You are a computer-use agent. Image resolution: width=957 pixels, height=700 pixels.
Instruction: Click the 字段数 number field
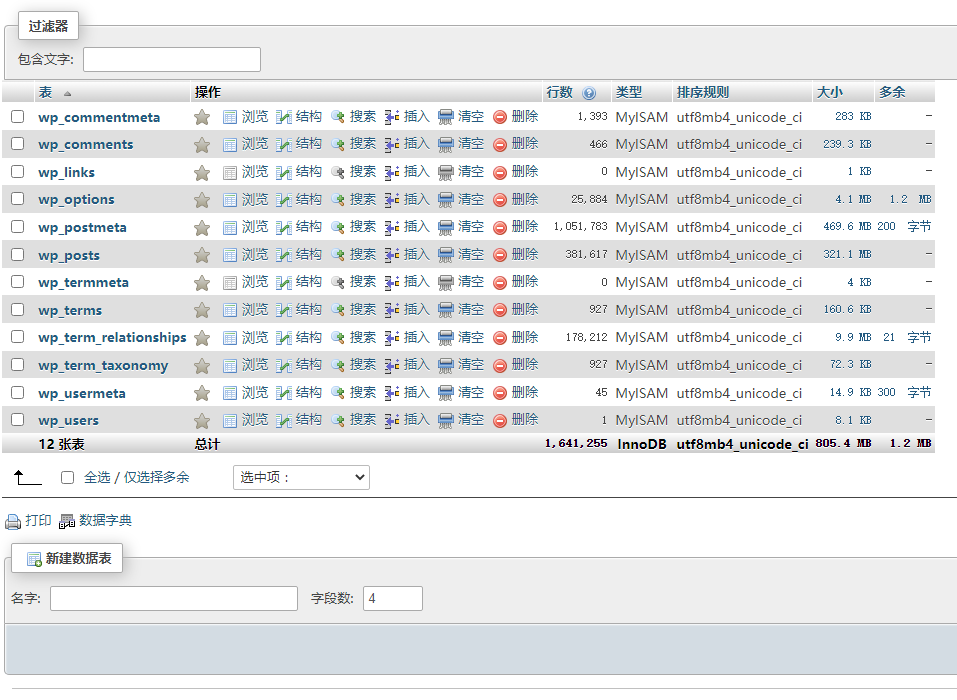pyautogui.click(x=393, y=599)
